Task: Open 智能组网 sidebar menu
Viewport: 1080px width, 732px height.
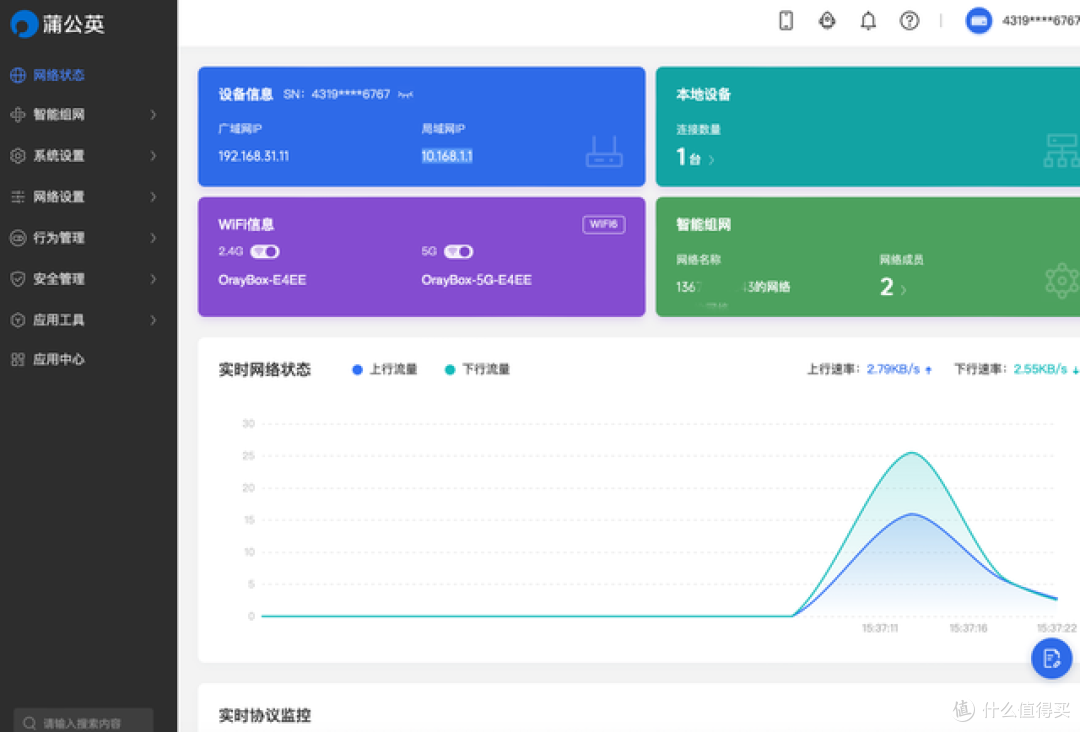Action: click(88, 115)
